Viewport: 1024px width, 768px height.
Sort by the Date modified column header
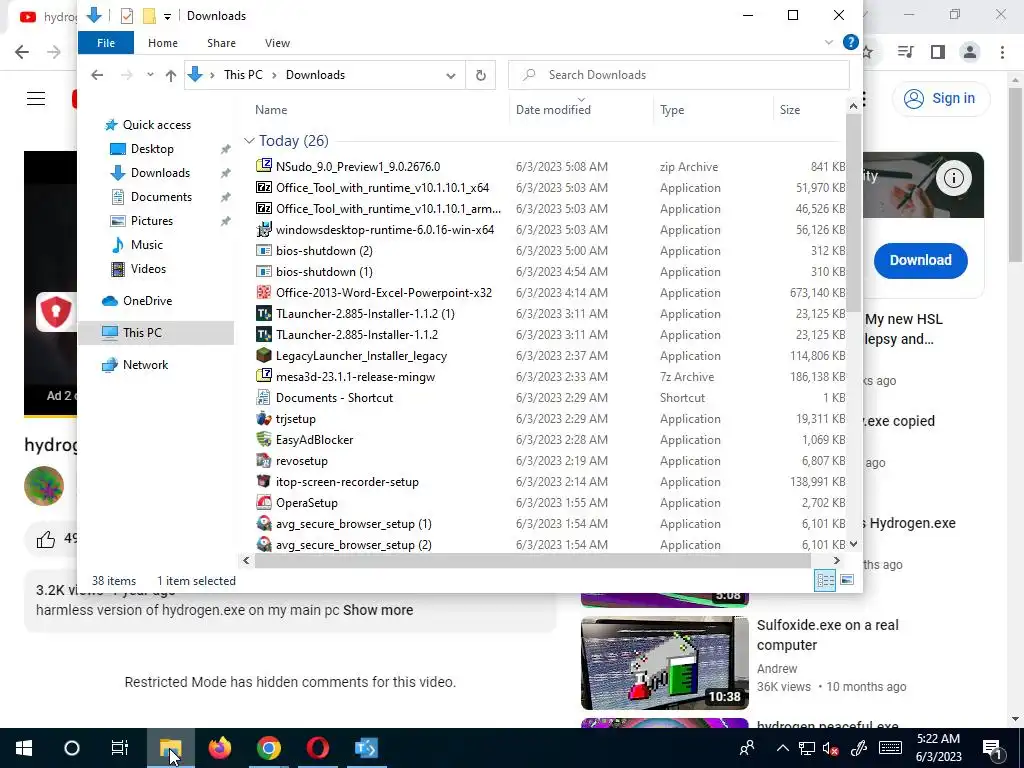coord(553,110)
